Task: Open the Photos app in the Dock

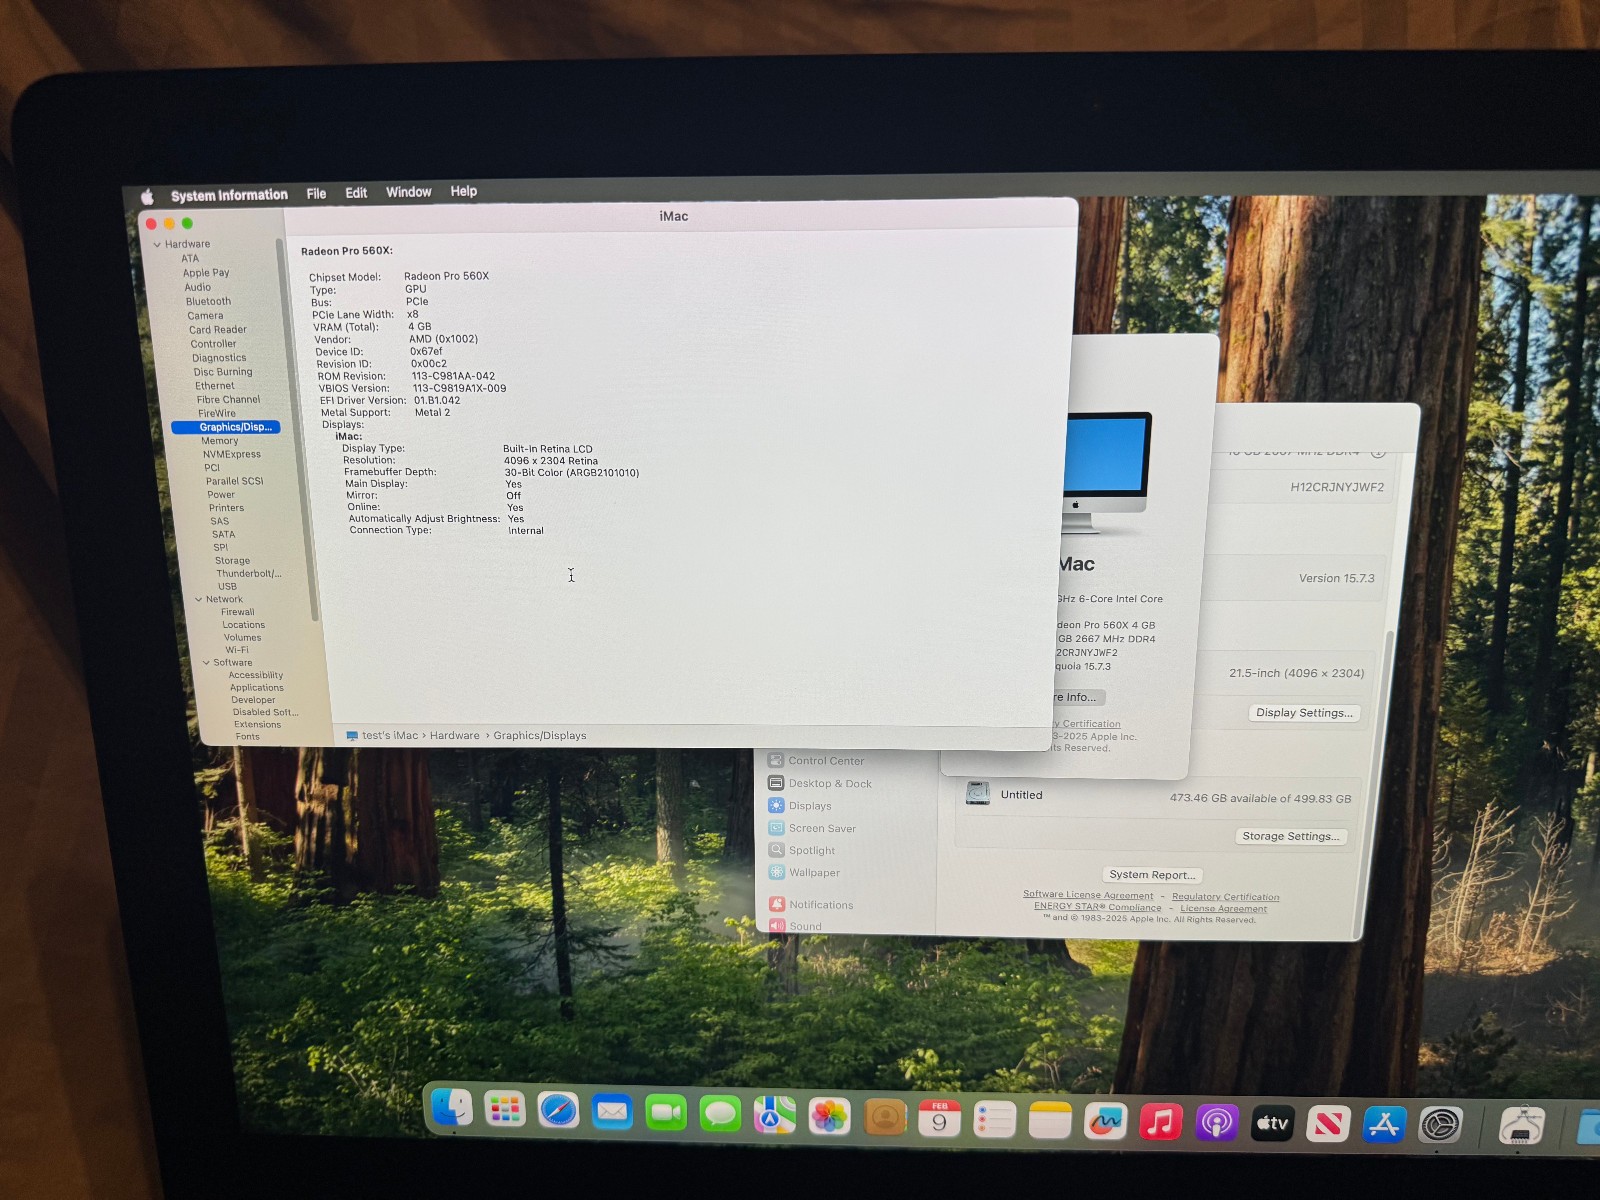Action: (829, 1116)
